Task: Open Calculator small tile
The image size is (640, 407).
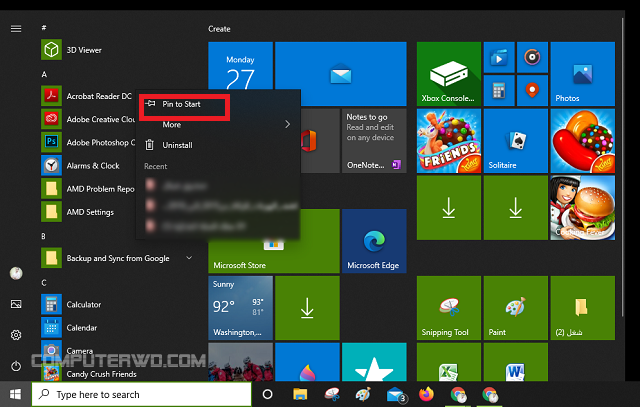Action: 499,90
